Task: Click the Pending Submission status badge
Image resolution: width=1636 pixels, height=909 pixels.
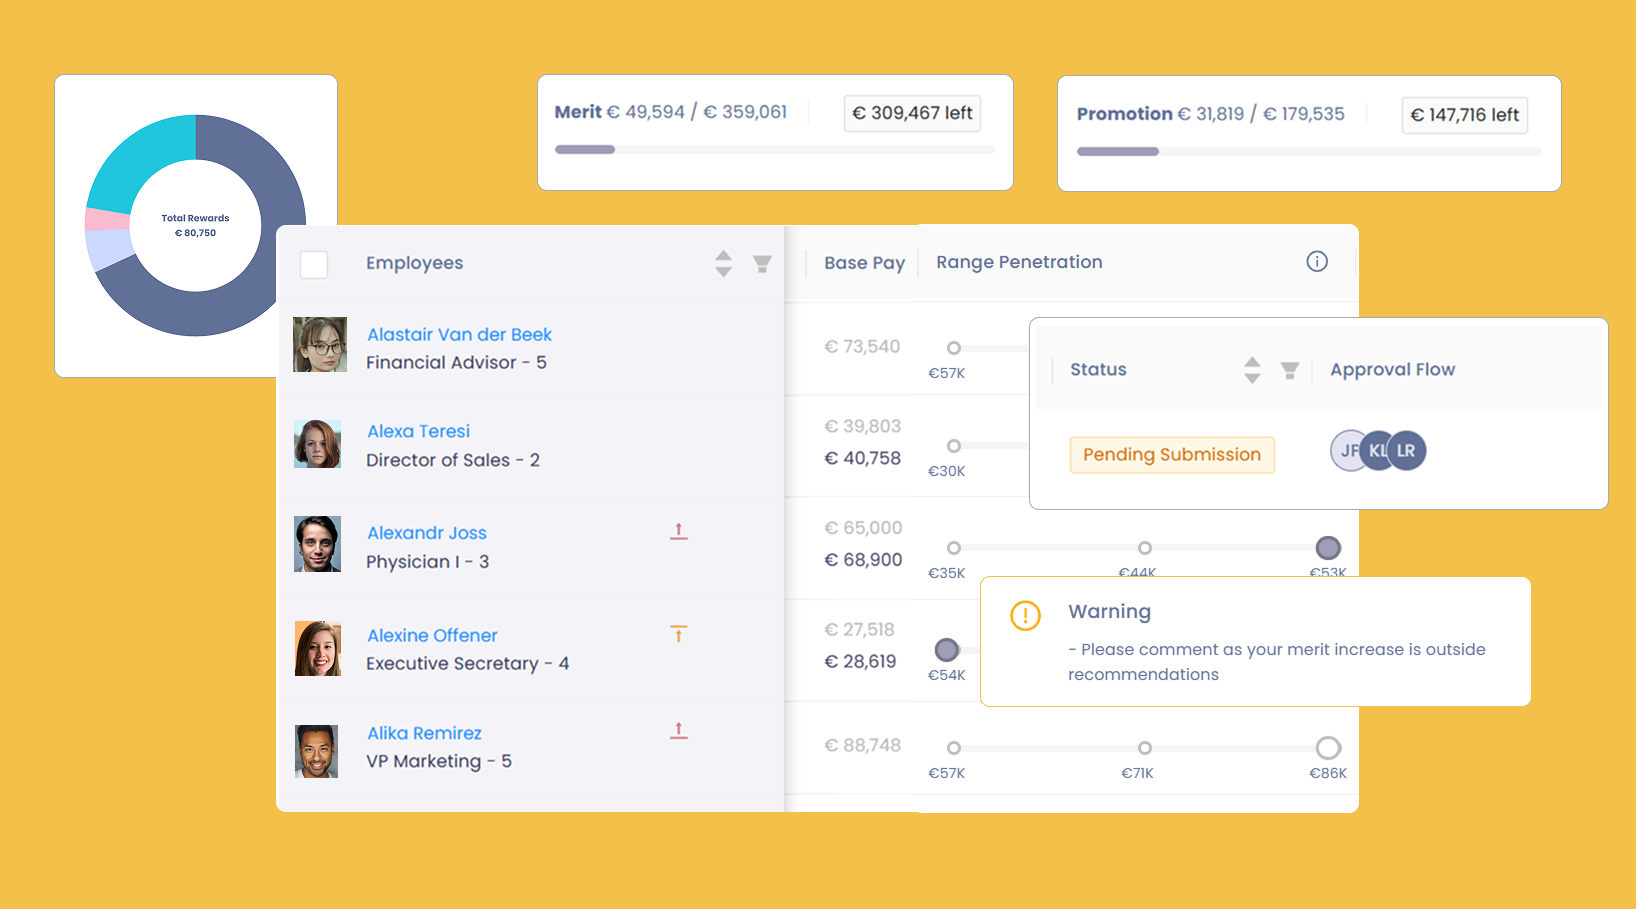Action: [1171, 455]
